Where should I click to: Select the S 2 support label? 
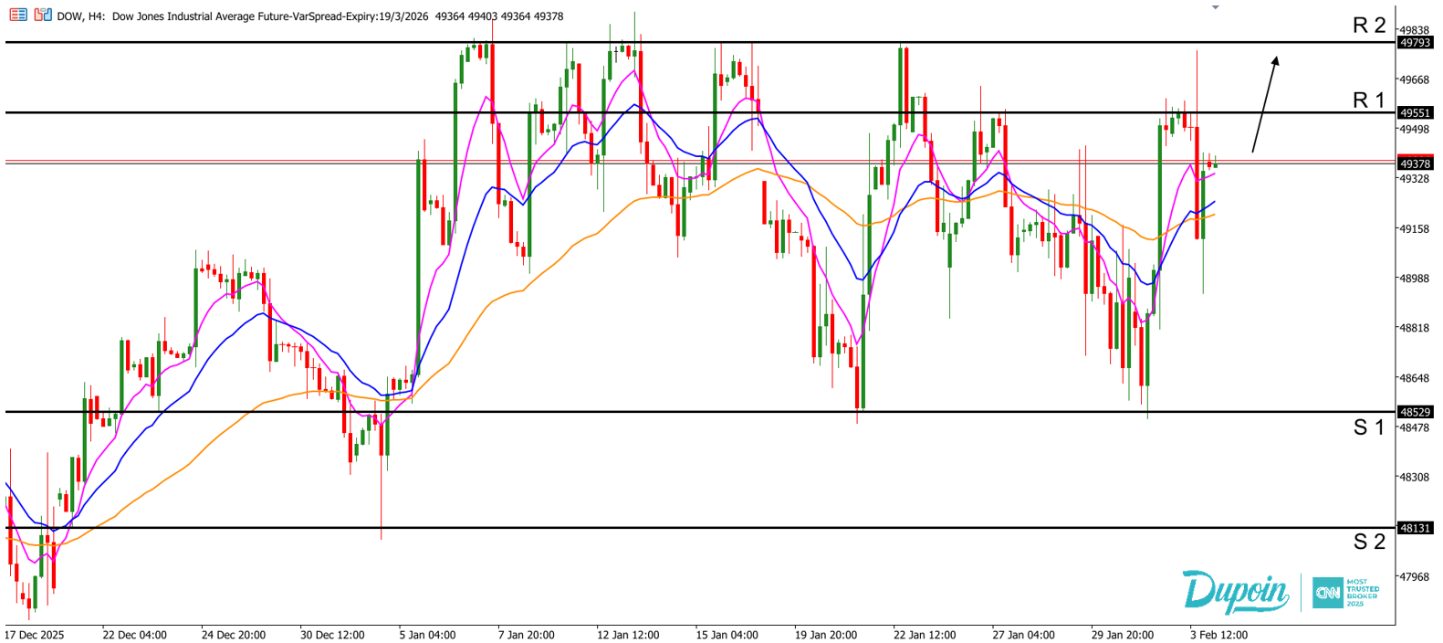(x=1369, y=541)
